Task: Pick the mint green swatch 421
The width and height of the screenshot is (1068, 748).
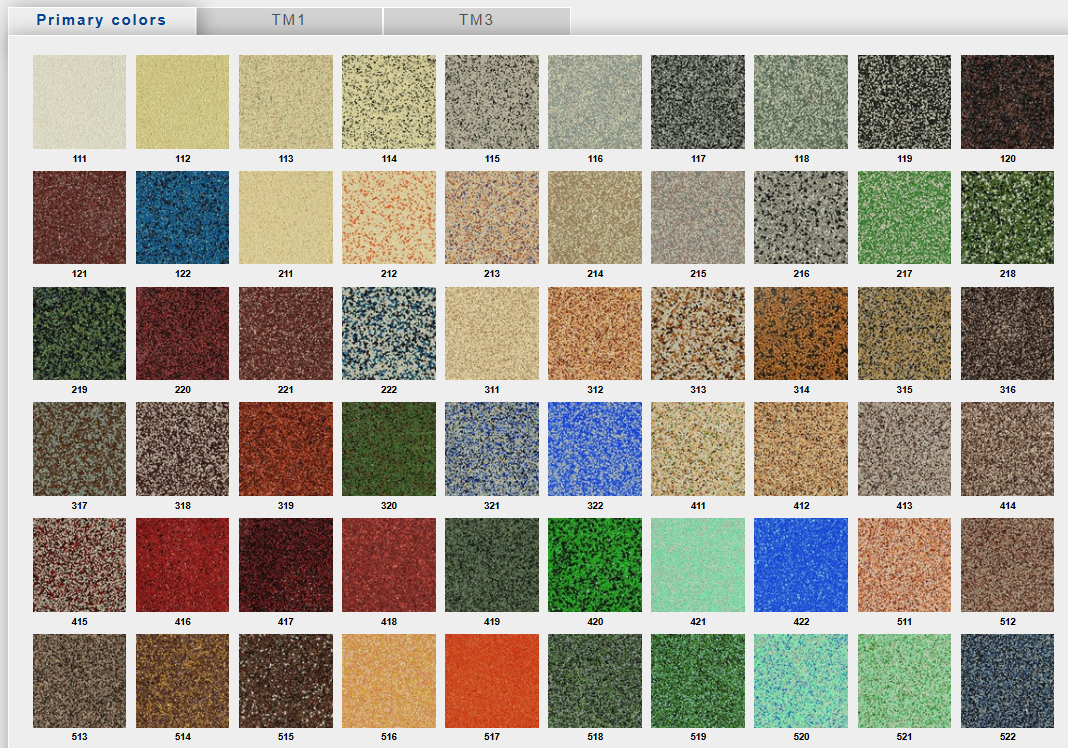Action: point(698,564)
